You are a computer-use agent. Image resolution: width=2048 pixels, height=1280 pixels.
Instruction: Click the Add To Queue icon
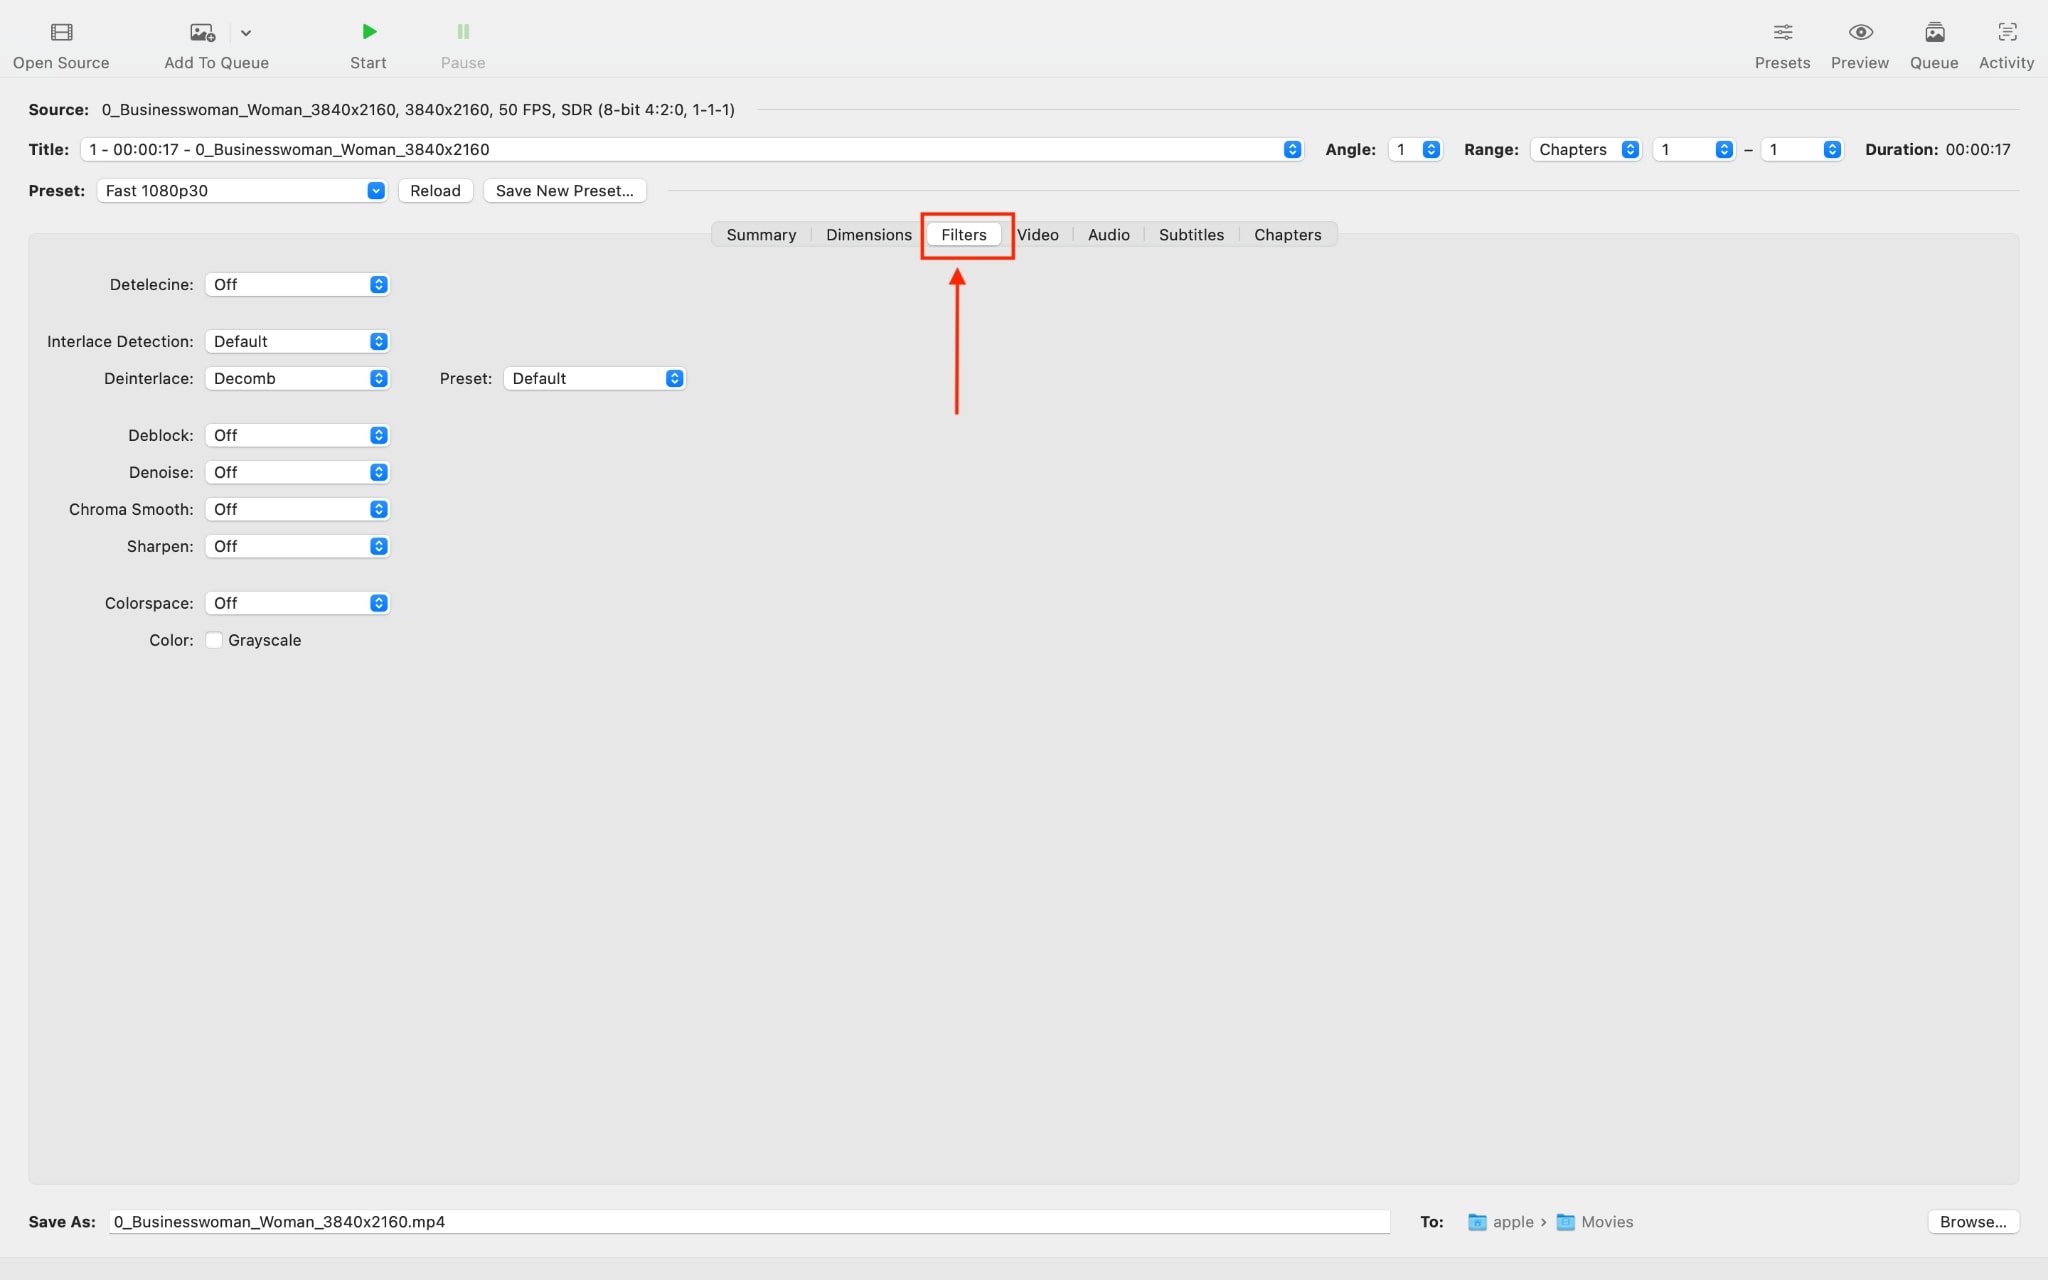(202, 33)
